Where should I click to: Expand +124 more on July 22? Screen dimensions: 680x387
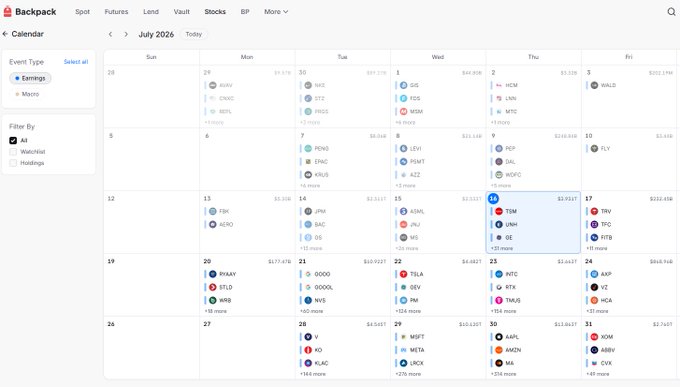click(x=408, y=311)
